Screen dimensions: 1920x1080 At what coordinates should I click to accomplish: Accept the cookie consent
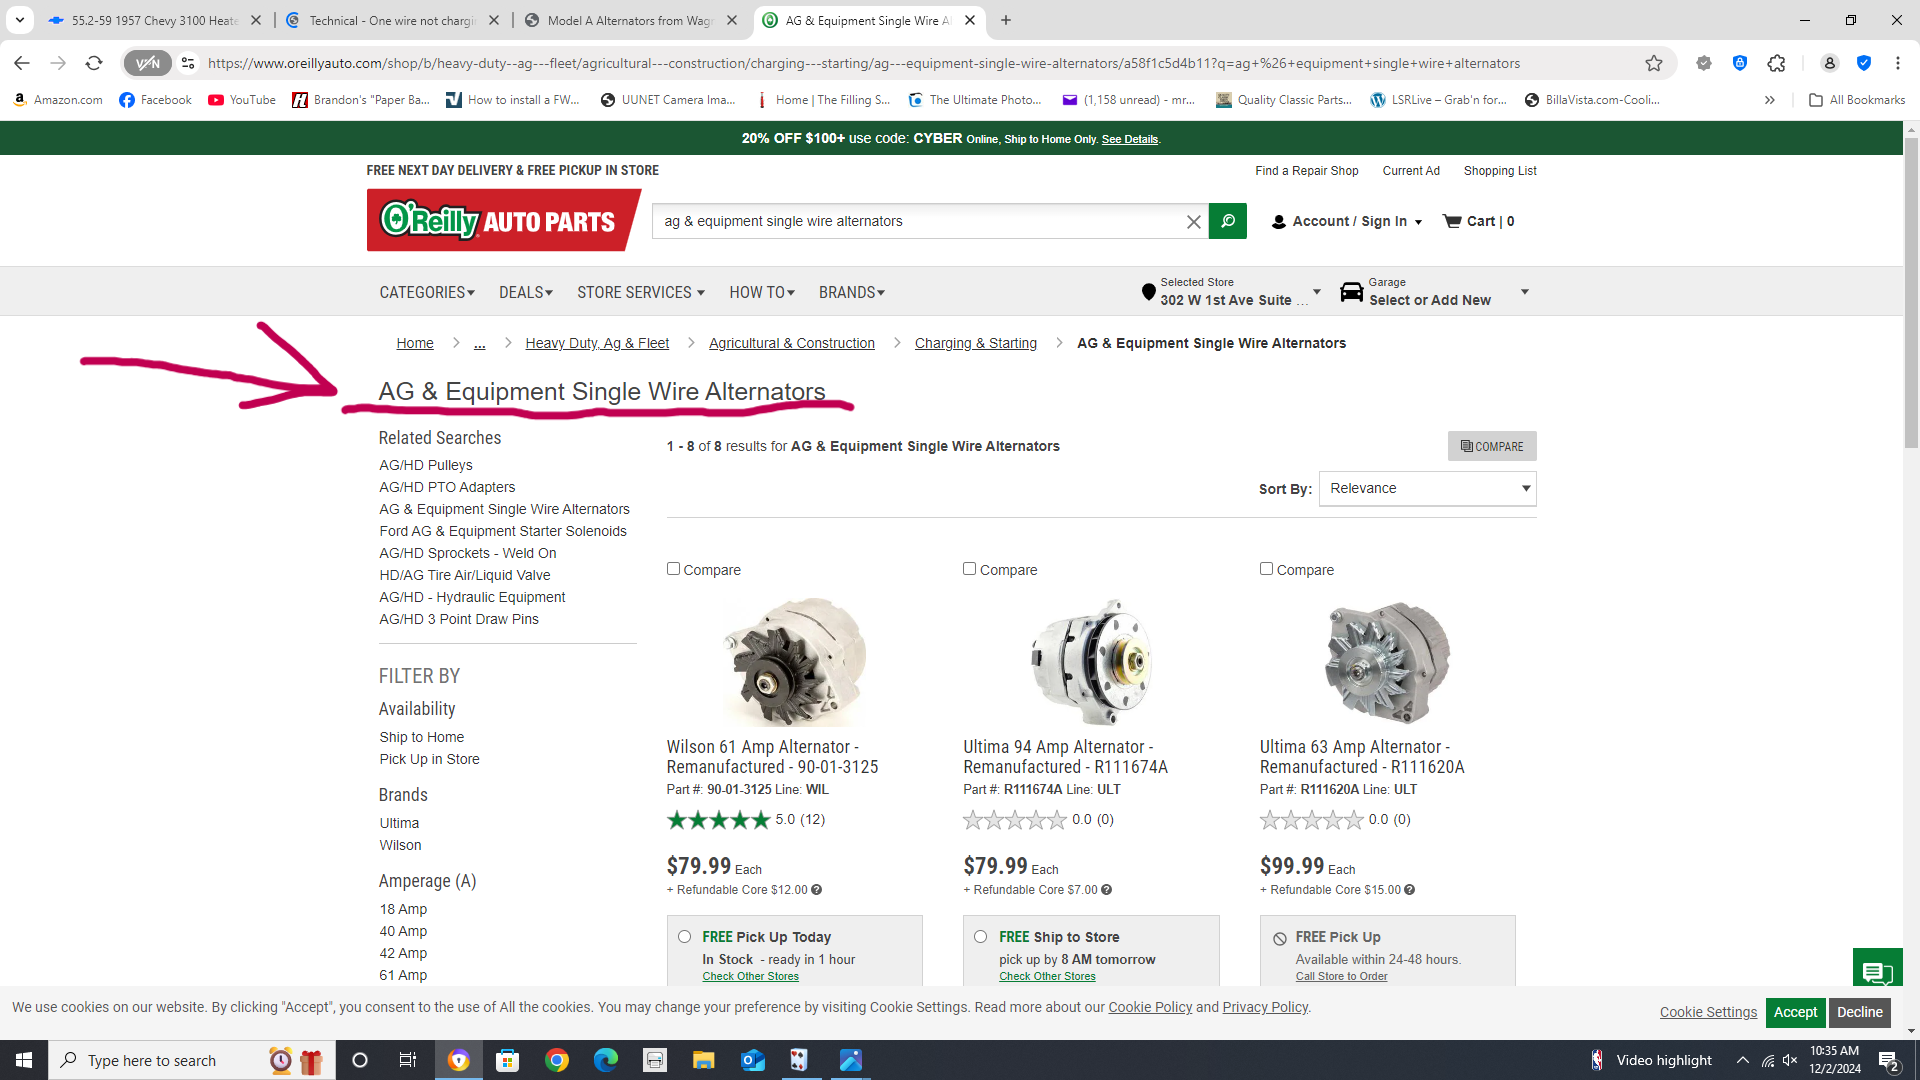click(1795, 1012)
